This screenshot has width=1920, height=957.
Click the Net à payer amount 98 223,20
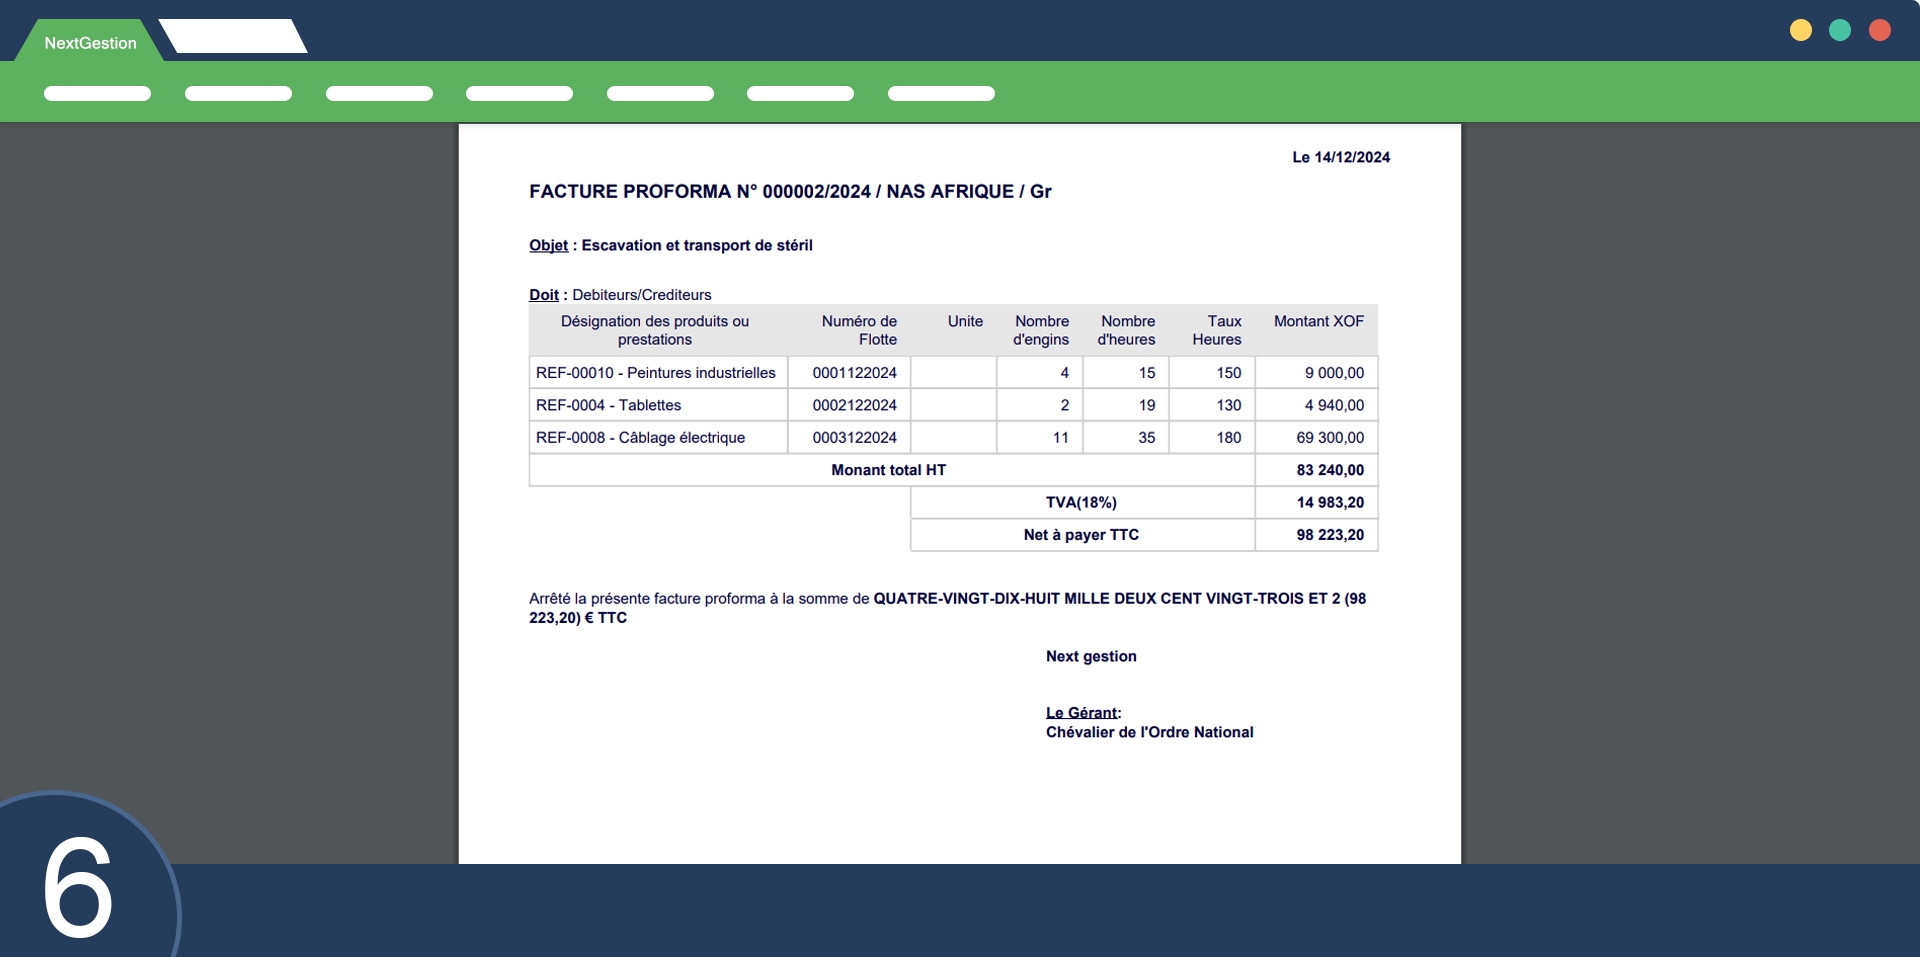pos(1329,535)
